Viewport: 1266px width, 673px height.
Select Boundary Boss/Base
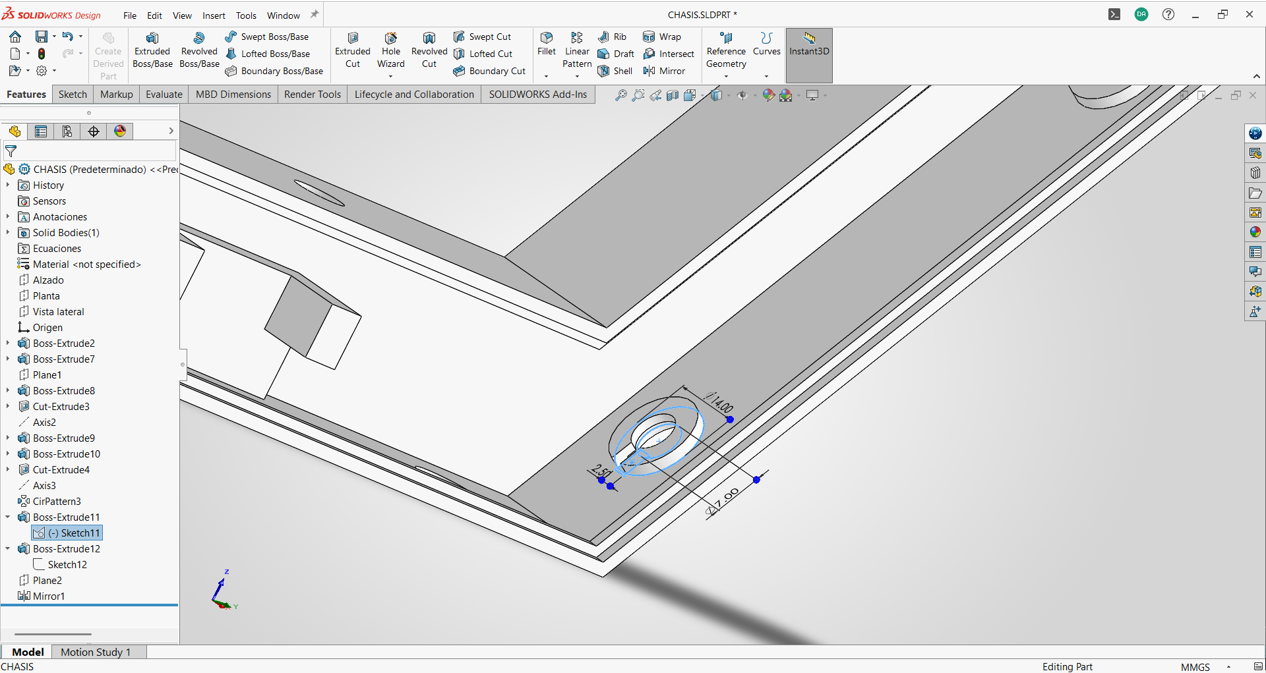click(273, 71)
